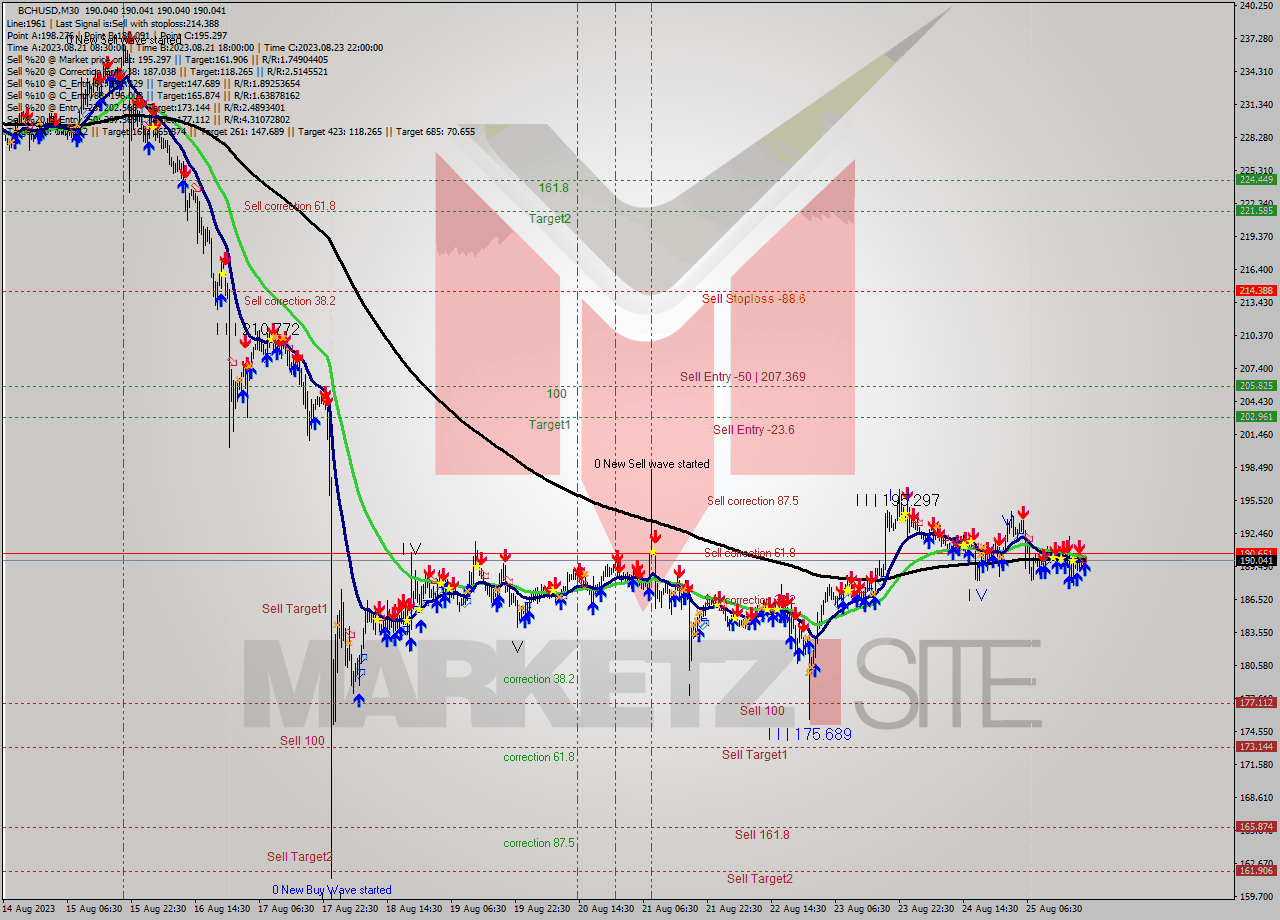Click the green 221.585 price tag
Viewport: 1280px width, 920px height.
1256,211
